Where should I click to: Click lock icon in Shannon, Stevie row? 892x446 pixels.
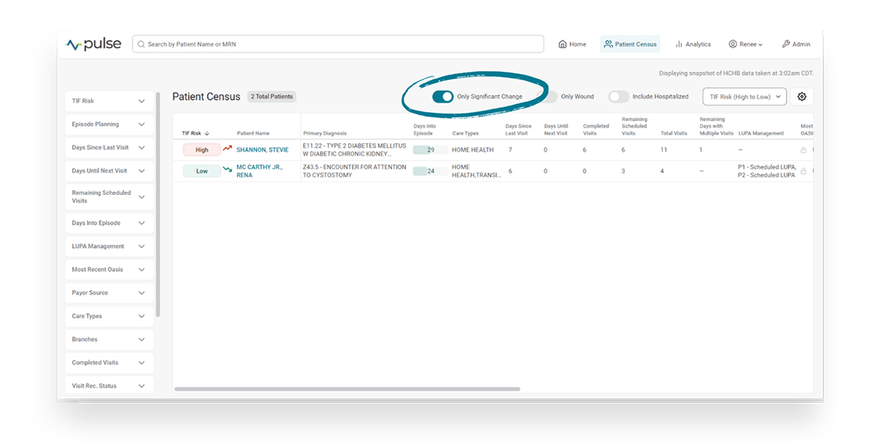click(803, 150)
